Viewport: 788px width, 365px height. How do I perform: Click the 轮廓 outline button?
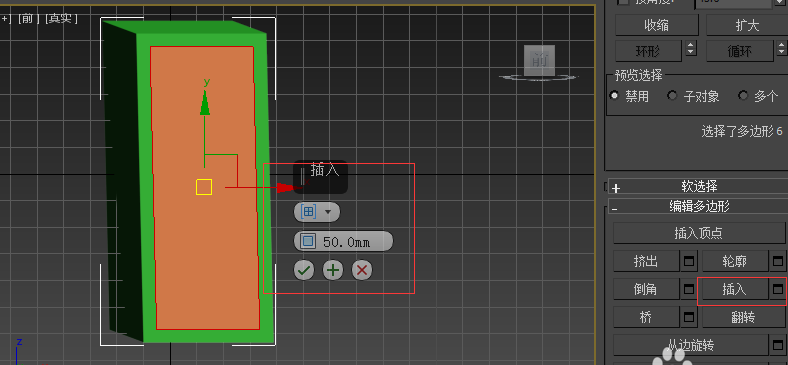click(x=735, y=261)
